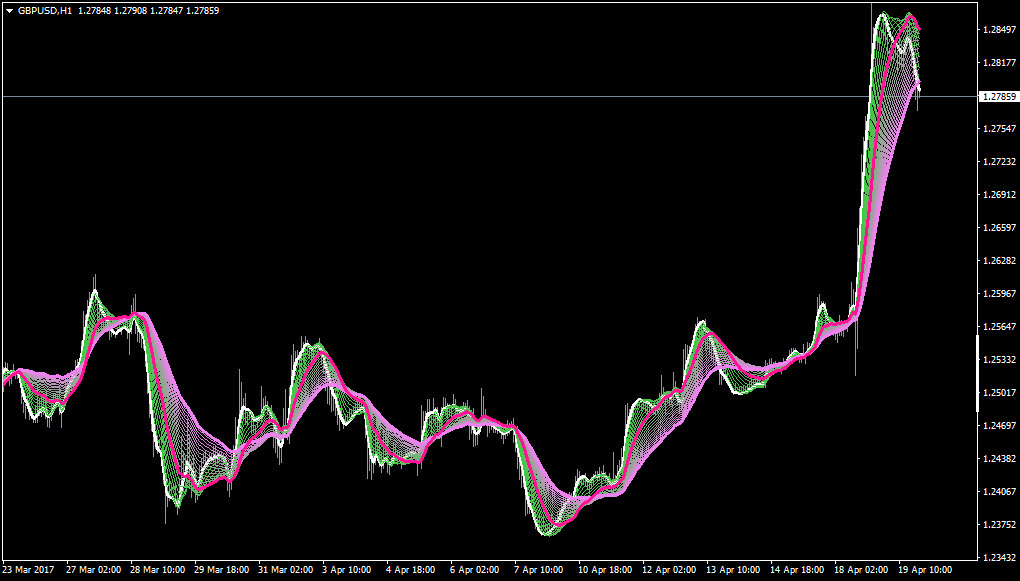Select the 23 Mar 2017 date label

[27, 570]
